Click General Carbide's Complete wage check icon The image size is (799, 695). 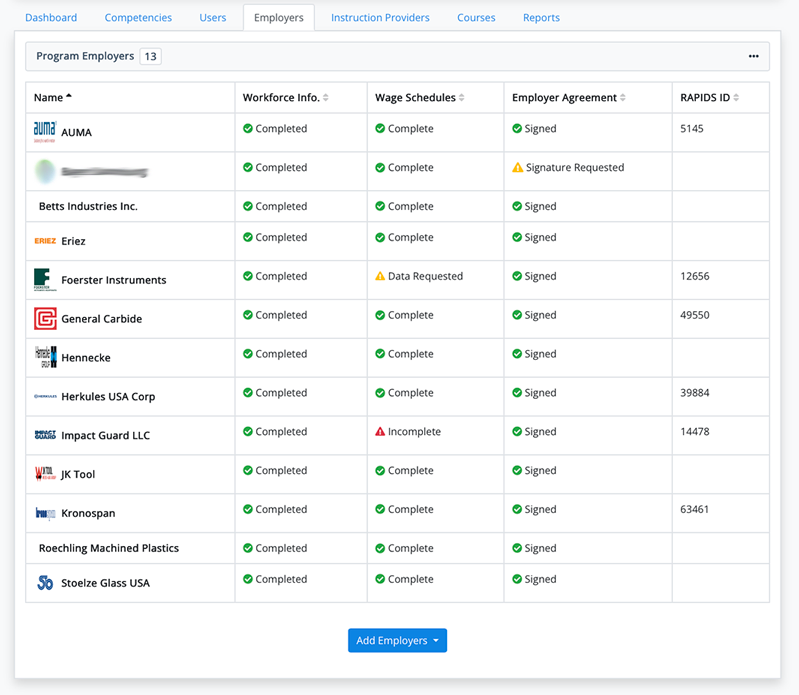pyautogui.click(x=380, y=315)
